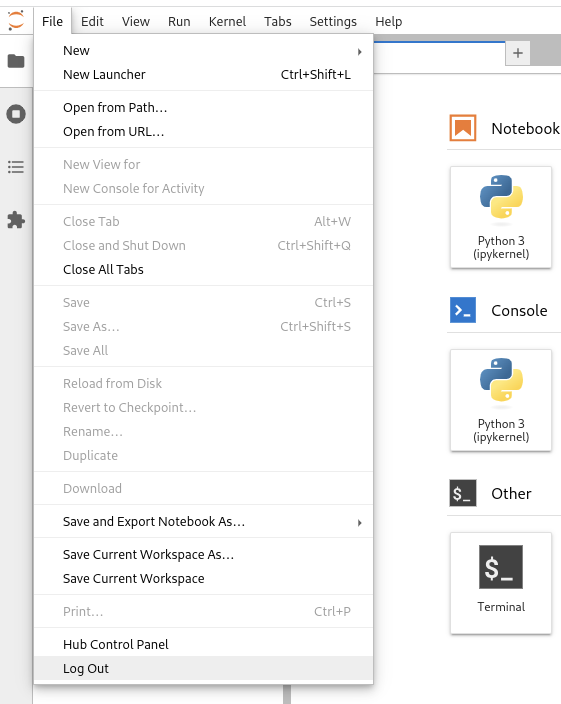Show the Table of Contents sidebar icon

(x=16, y=167)
